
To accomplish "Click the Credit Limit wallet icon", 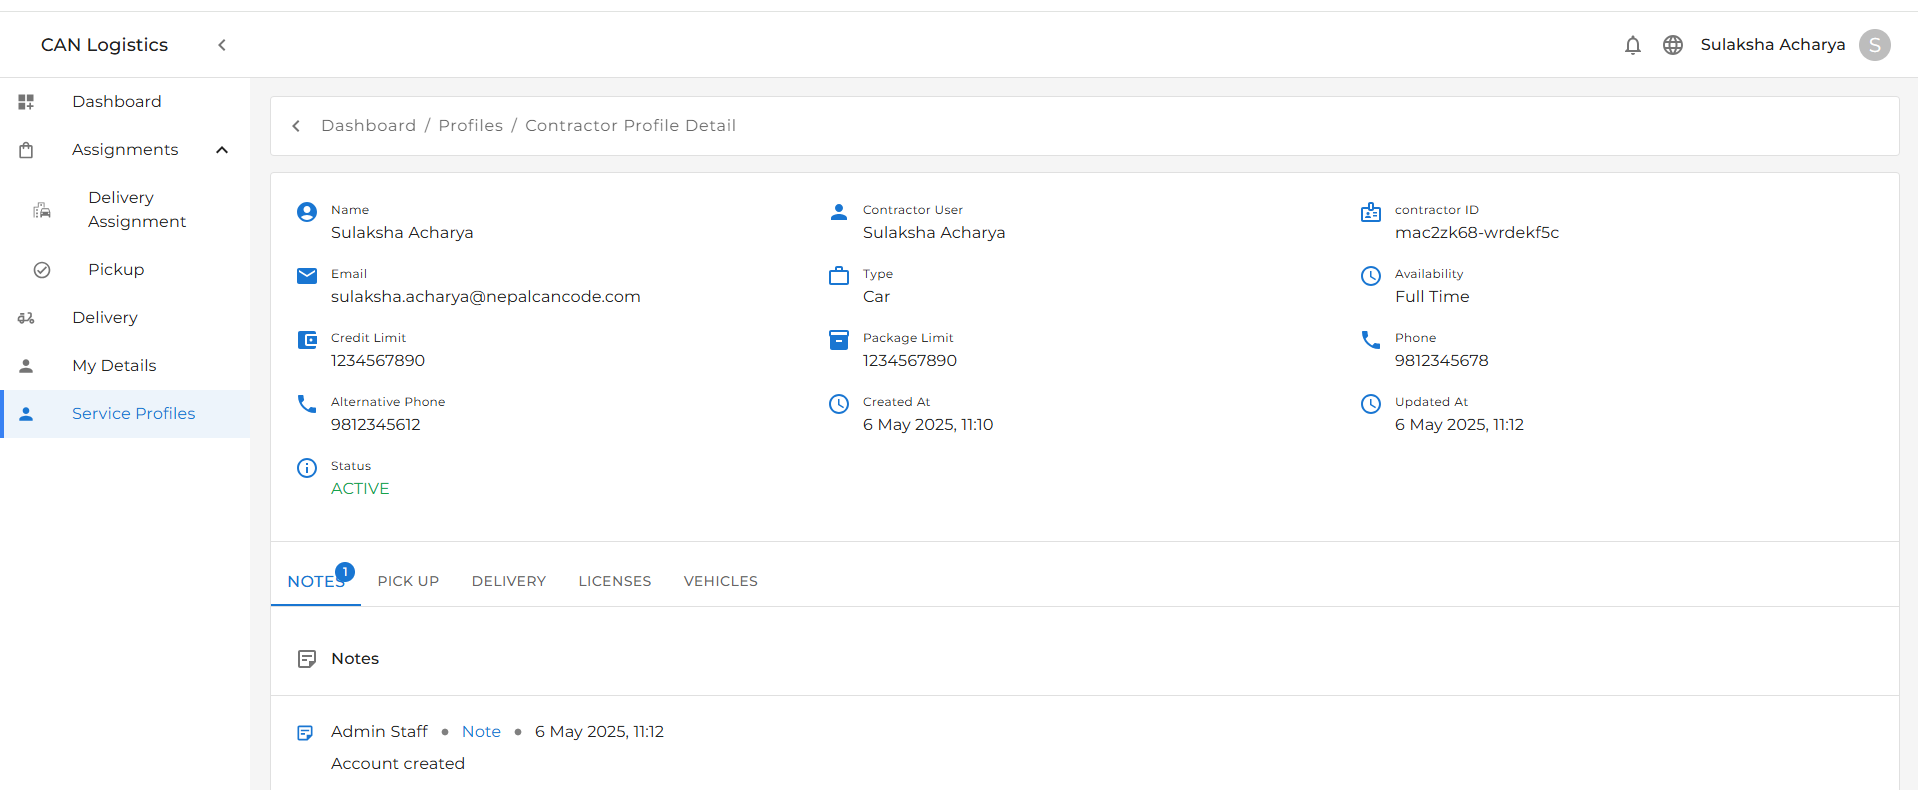I will pos(307,340).
